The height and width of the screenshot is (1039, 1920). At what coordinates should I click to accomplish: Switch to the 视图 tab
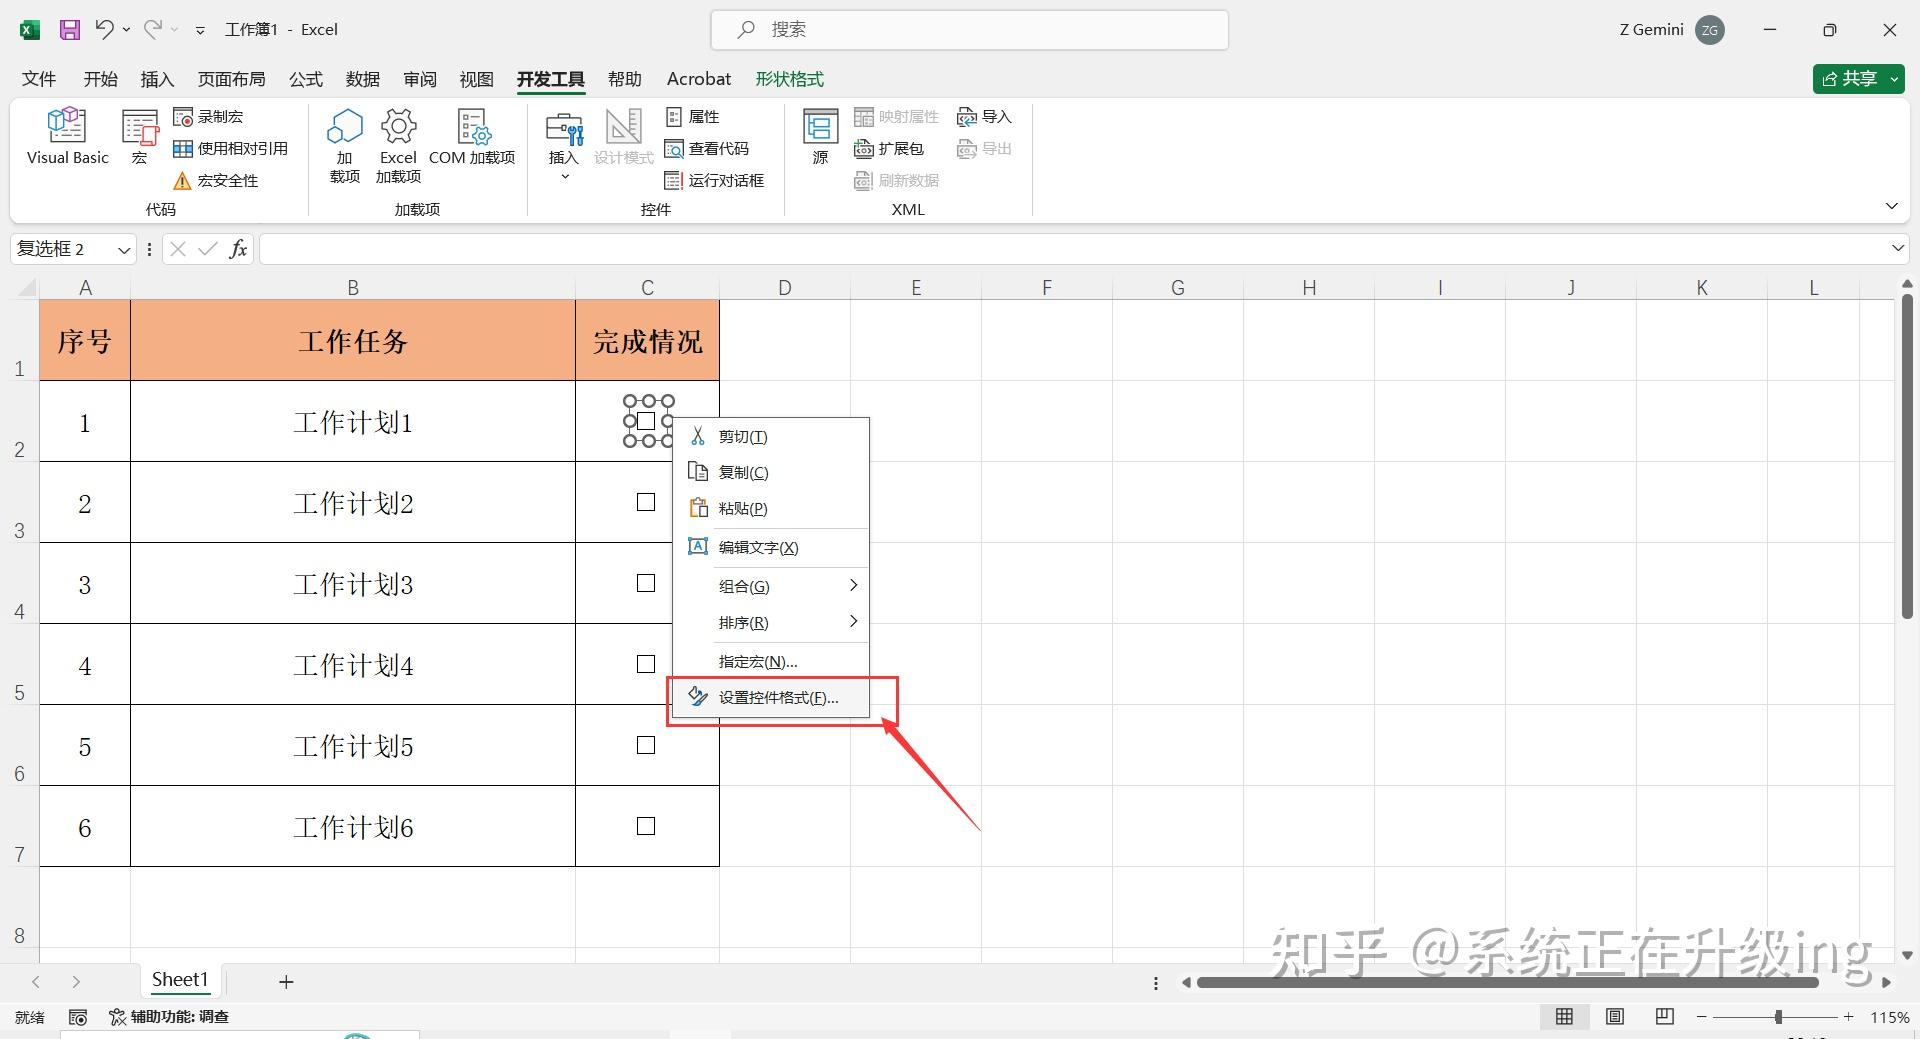click(x=477, y=79)
